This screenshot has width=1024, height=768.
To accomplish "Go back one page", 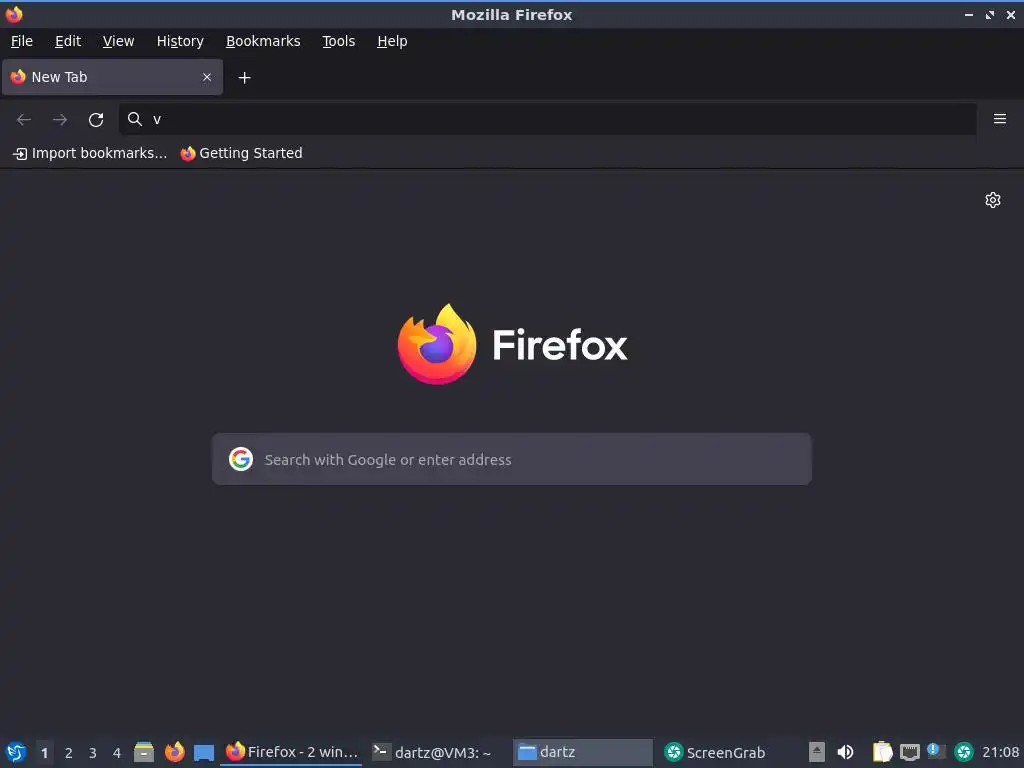I will [24, 120].
